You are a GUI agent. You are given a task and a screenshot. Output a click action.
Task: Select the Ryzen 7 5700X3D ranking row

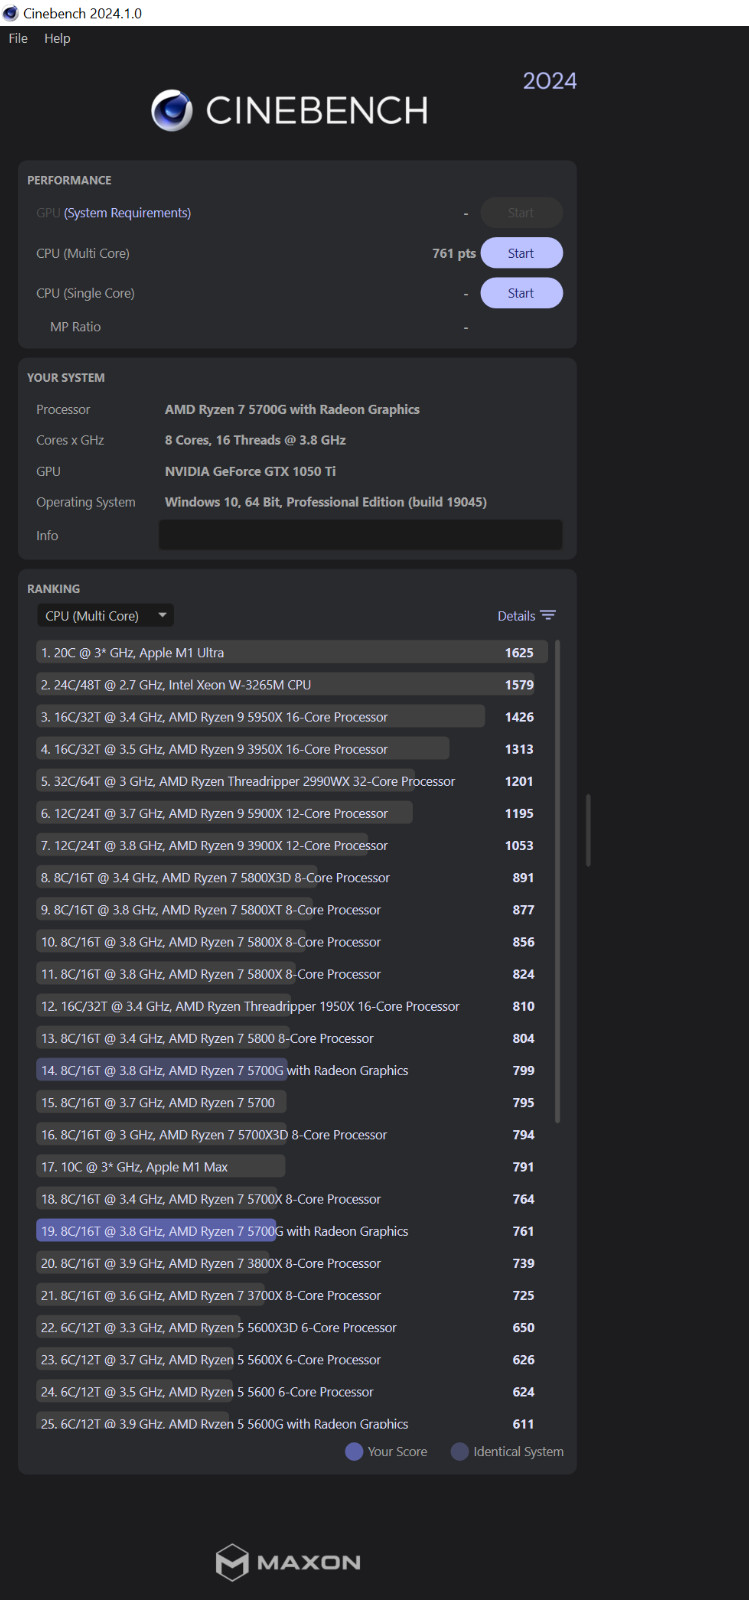tap(292, 1135)
